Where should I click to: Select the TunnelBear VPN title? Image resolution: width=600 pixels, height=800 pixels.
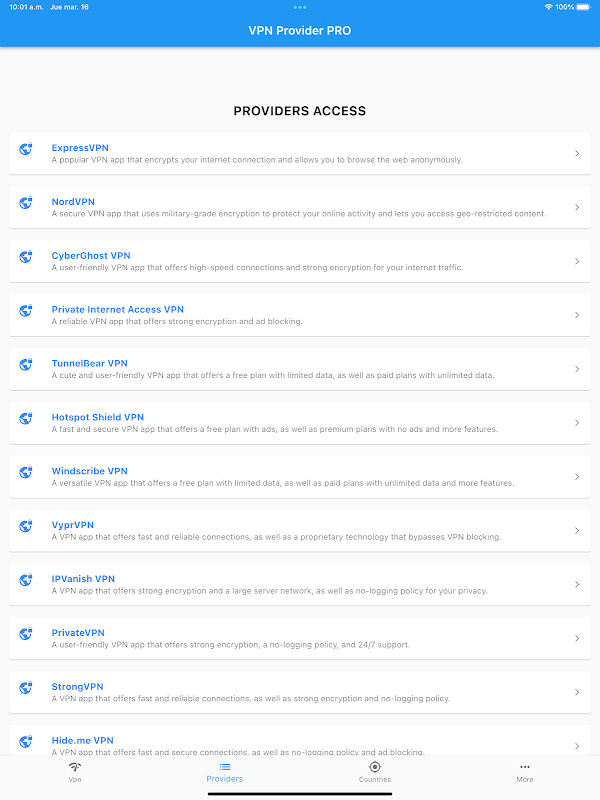pos(89,363)
